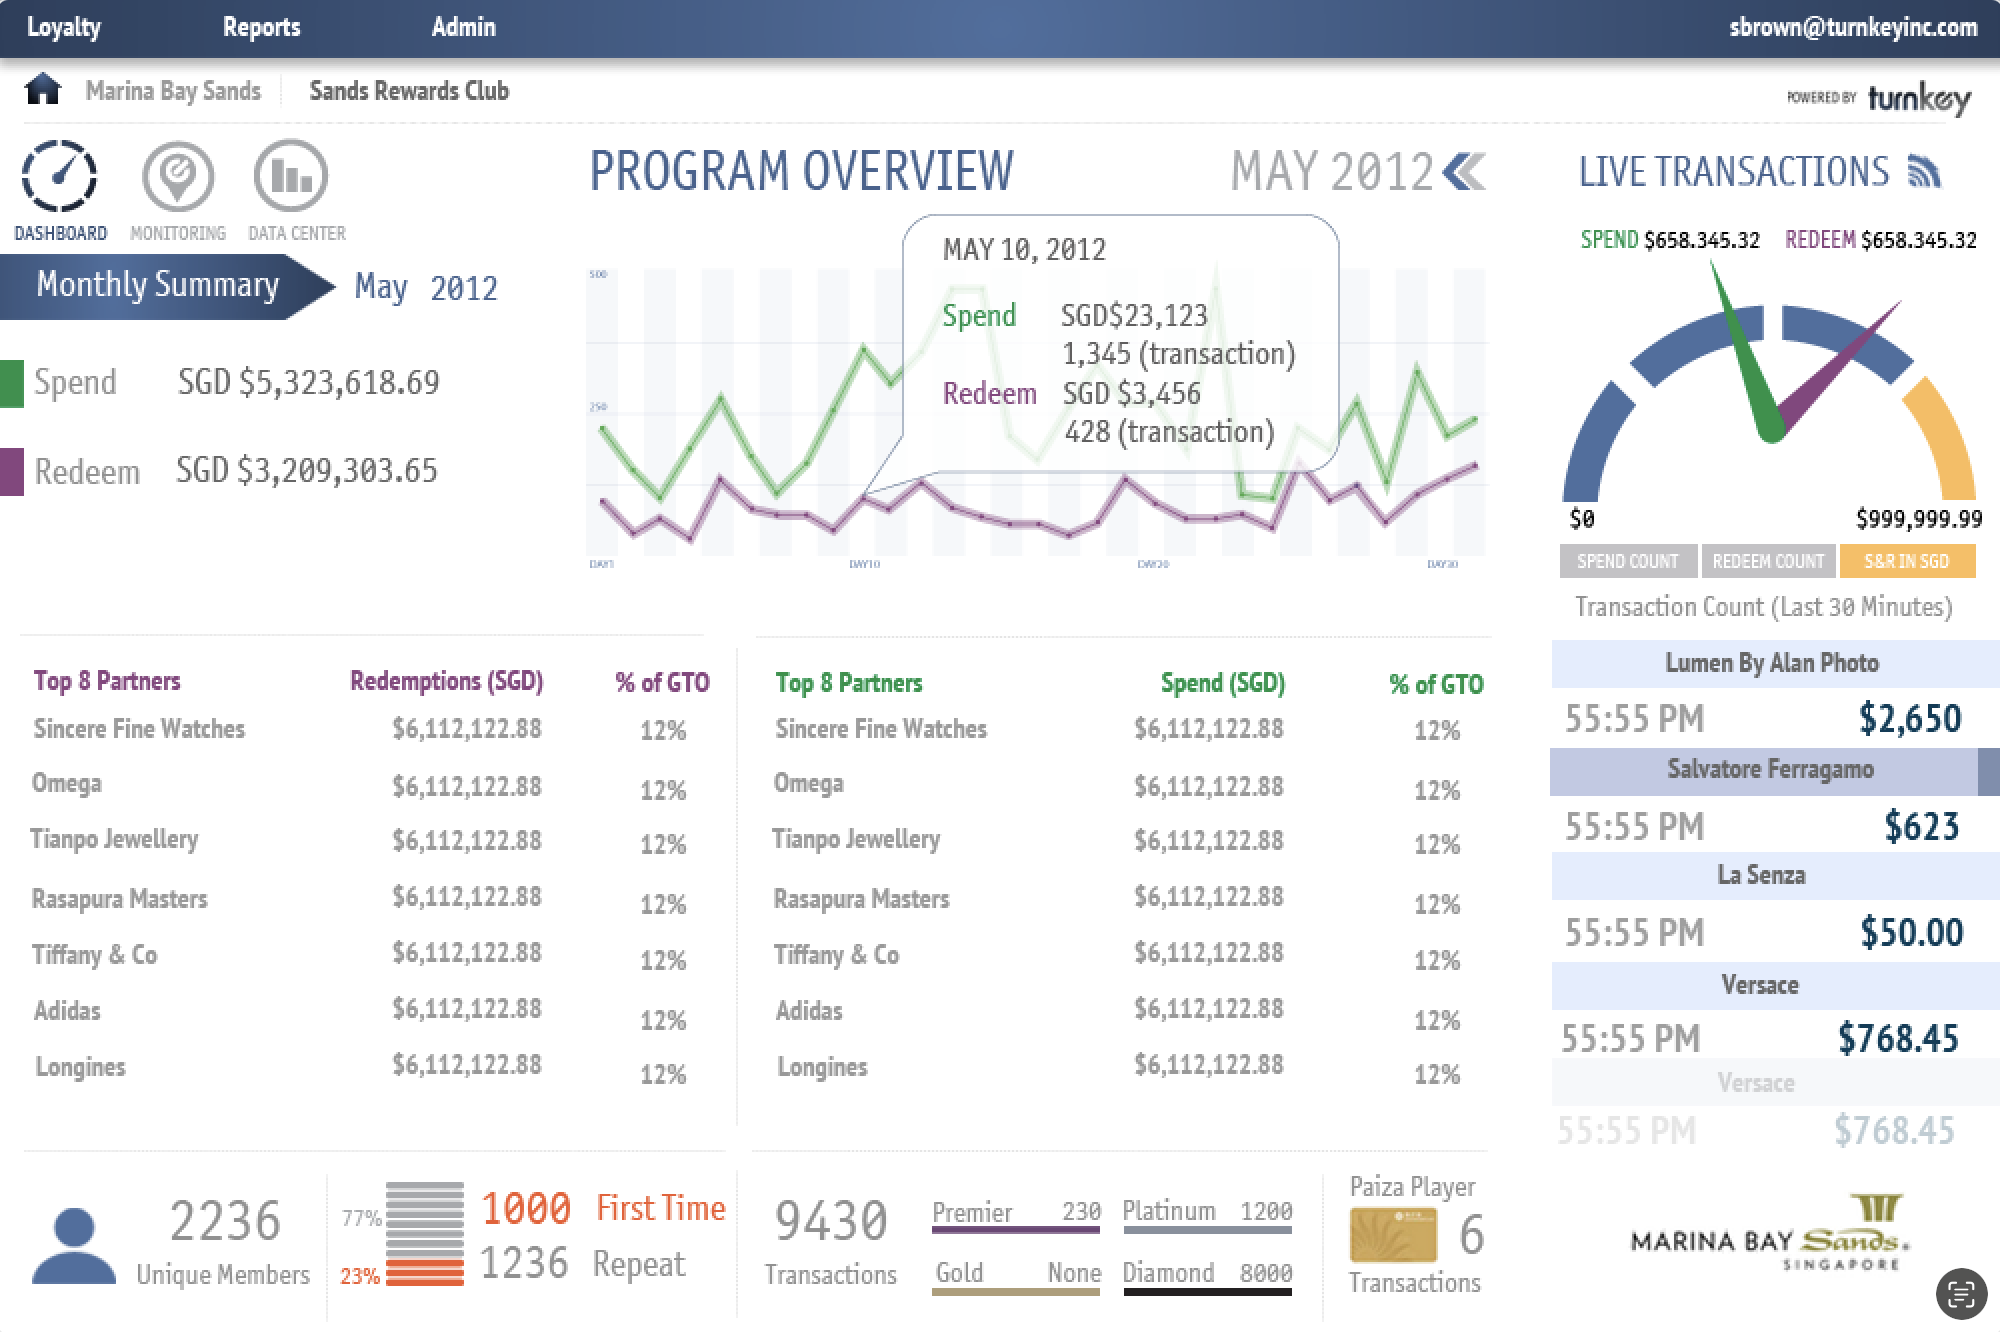The width and height of the screenshot is (2000, 1332).
Task: Switch to the Redeem Count tab
Action: click(x=1768, y=561)
